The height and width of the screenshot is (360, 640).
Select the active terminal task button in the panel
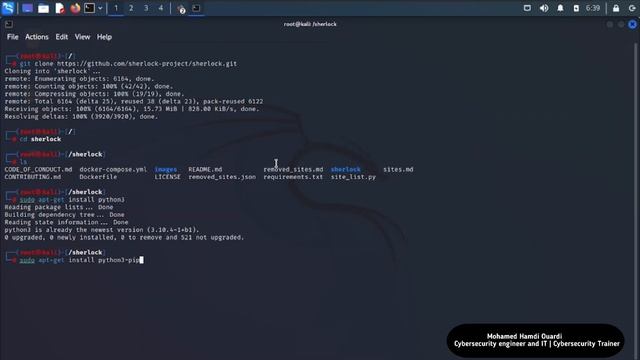[196, 8]
